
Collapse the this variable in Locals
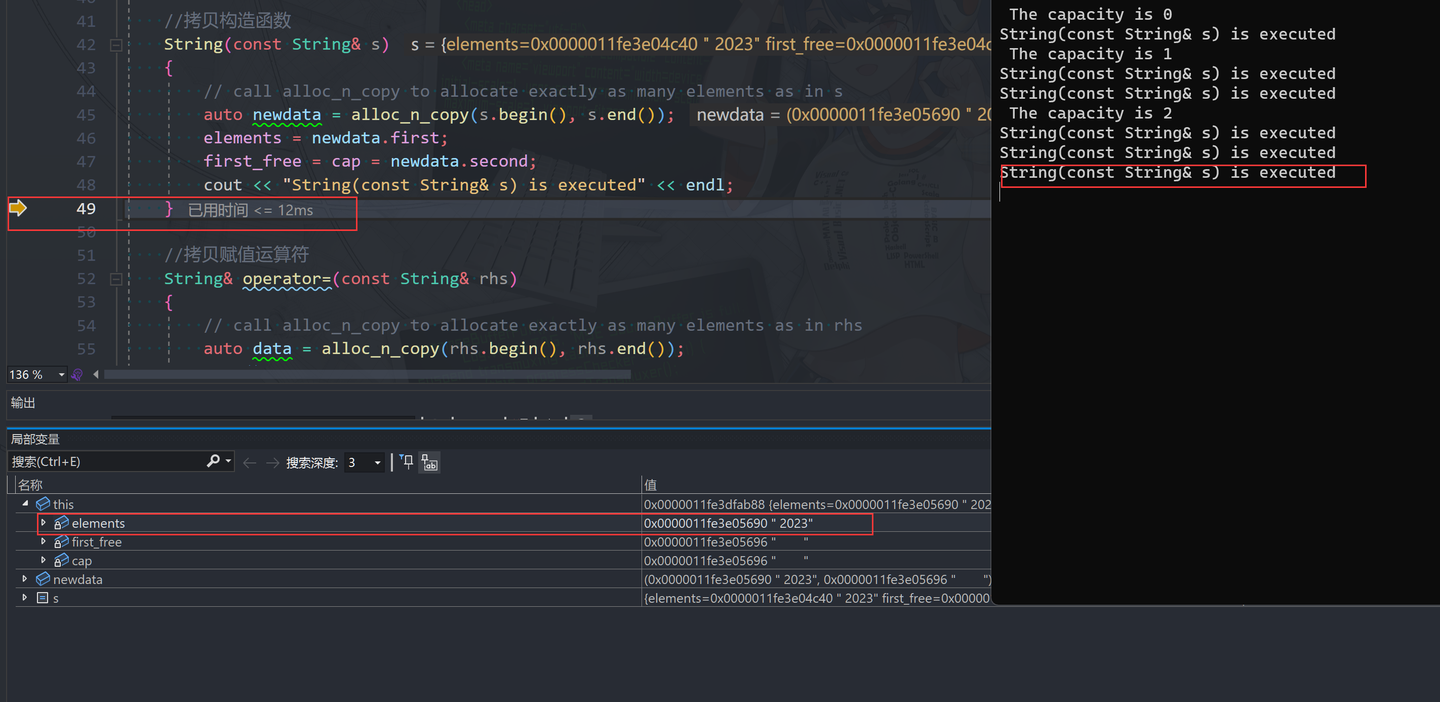(25, 503)
